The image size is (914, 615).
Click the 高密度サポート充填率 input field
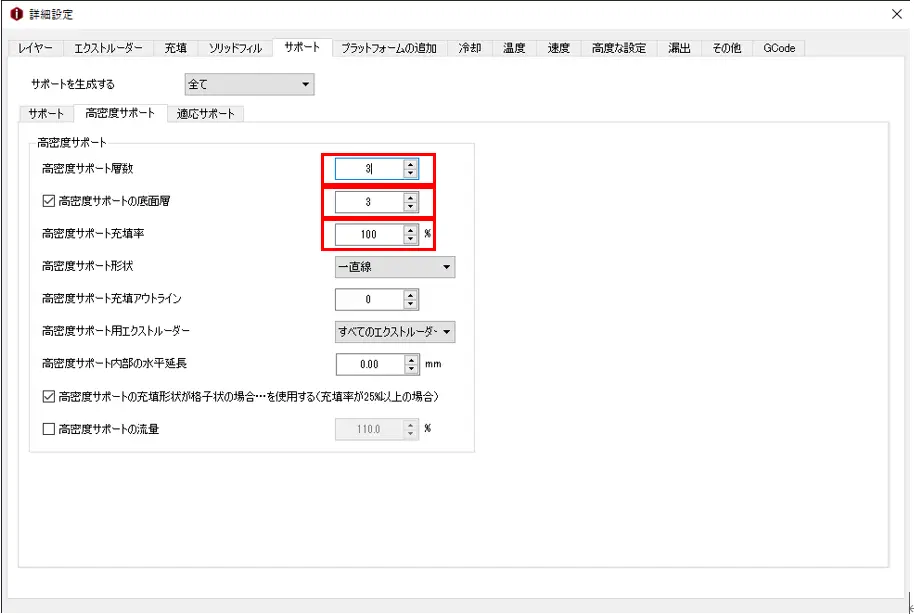pyautogui.click(x=368, y=235)
